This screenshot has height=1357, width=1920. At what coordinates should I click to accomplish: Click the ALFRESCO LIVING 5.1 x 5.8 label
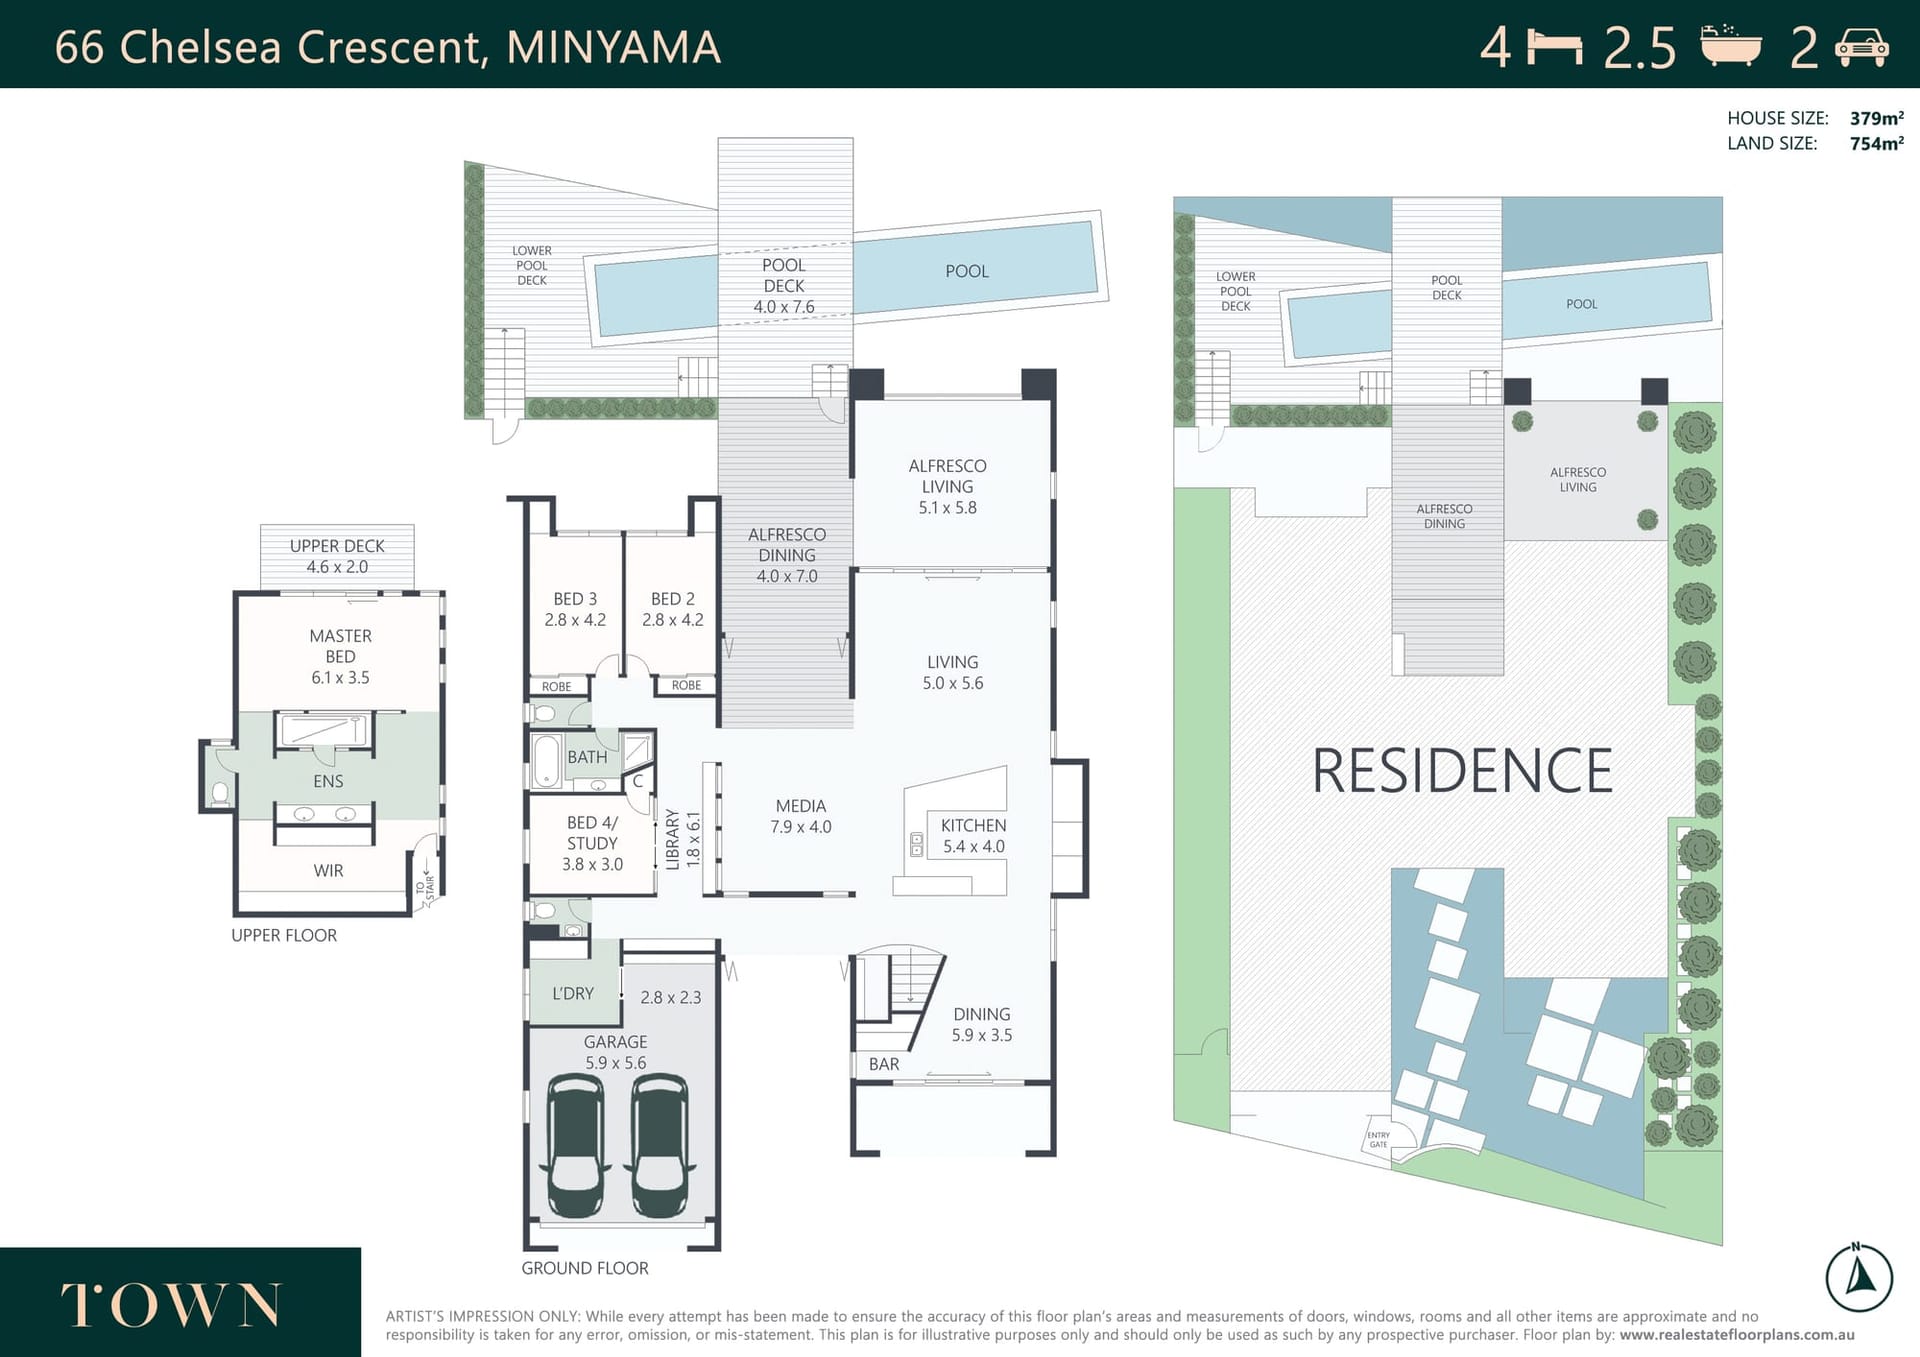pyautogui.click(x=947, y=486)
